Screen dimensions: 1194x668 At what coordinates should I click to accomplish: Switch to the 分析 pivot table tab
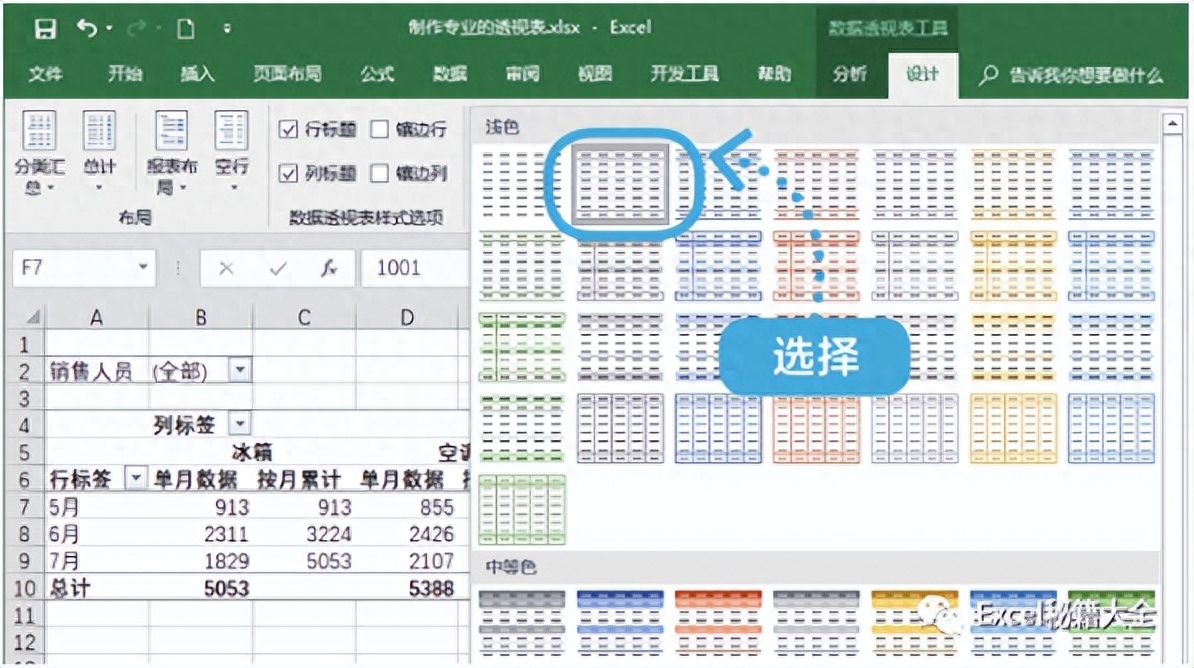[x=849, y=74]
